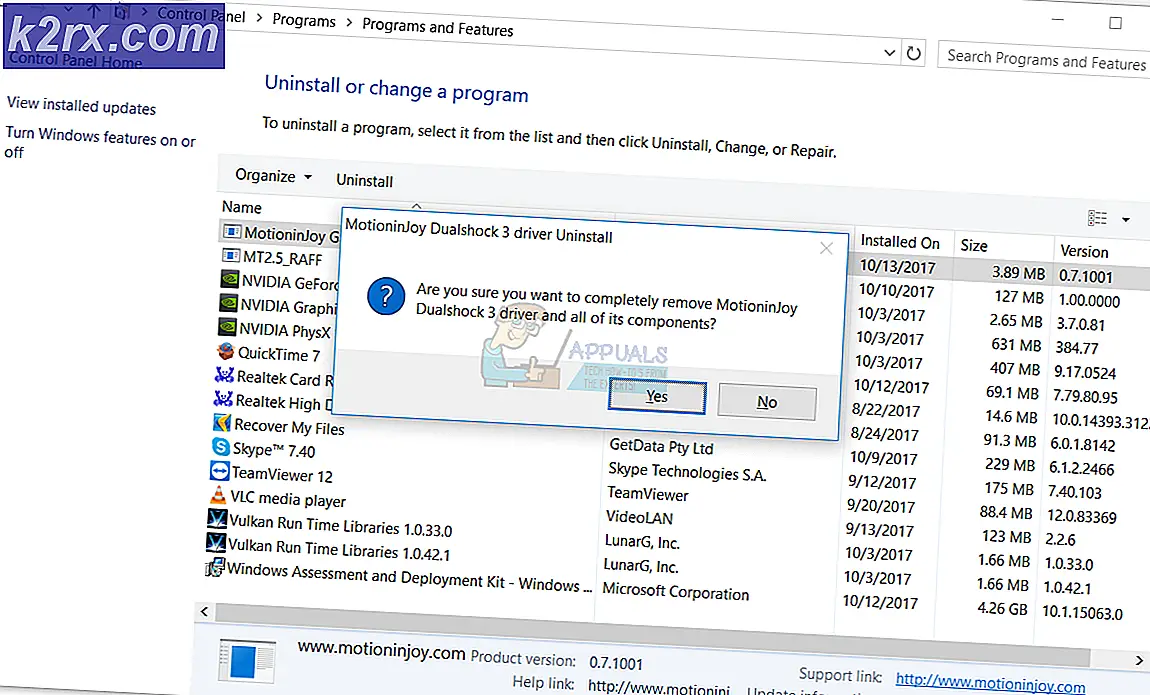Select the MT2.5_RAFF row name
1150x695 pixels.
pyautogui.click(x=282, y=258)
